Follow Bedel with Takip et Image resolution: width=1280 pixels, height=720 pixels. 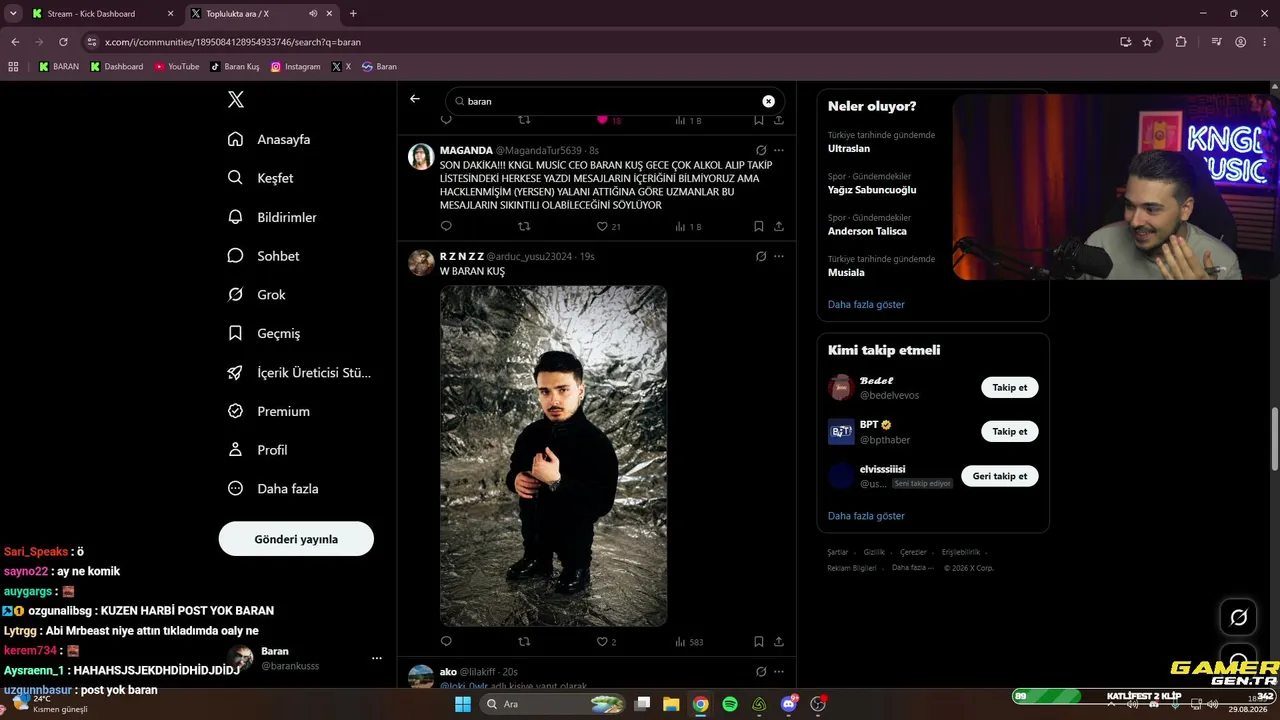point(1010,387)
